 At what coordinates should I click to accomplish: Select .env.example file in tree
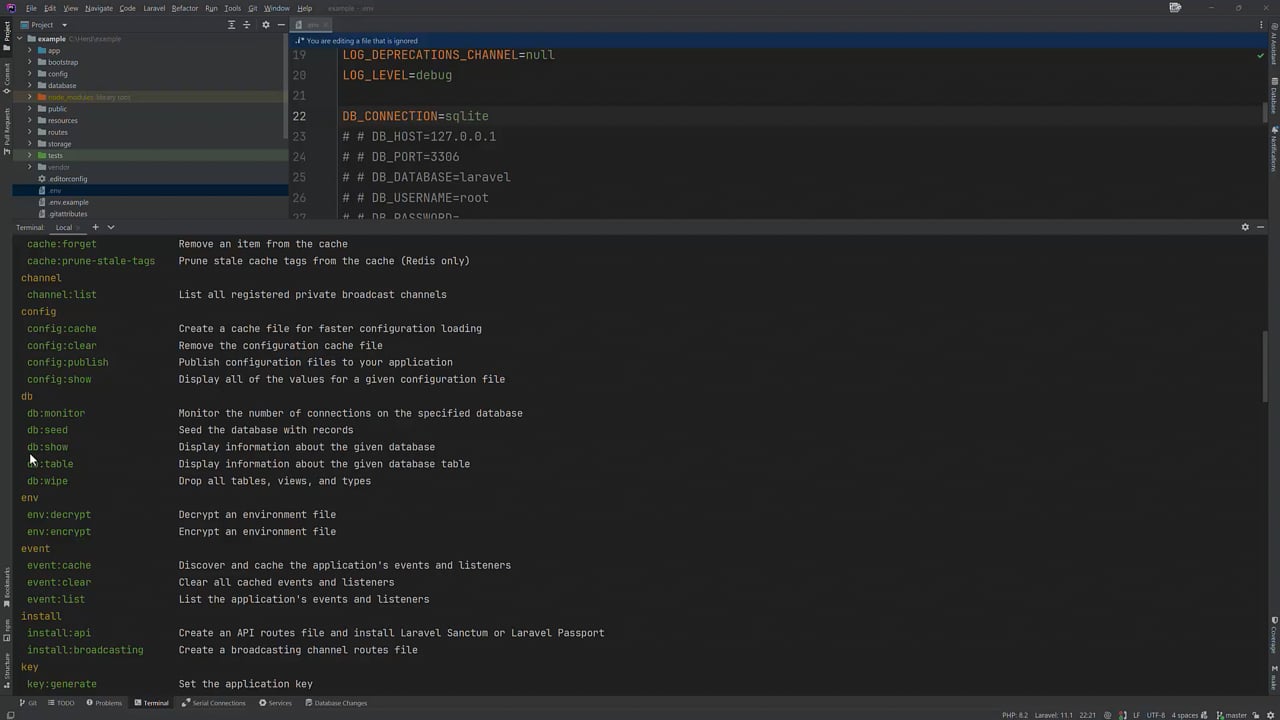point(68,202)
